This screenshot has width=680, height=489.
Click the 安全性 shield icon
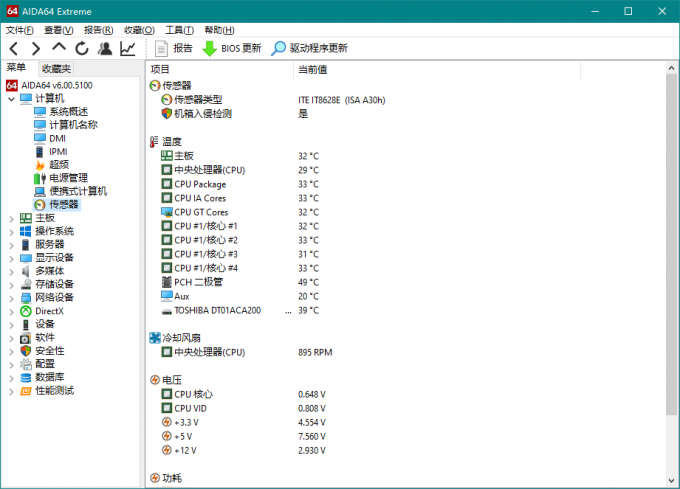point(26,351)
